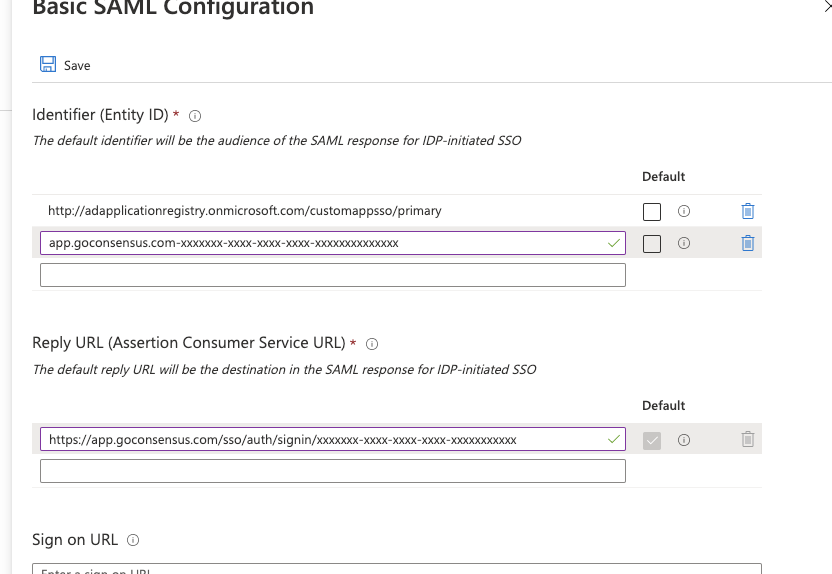The height and width of the screenshot is (574, 832).
Task: Open info tooltip next to Identifier (Entity ID)
Action: (x=195, y=116)
